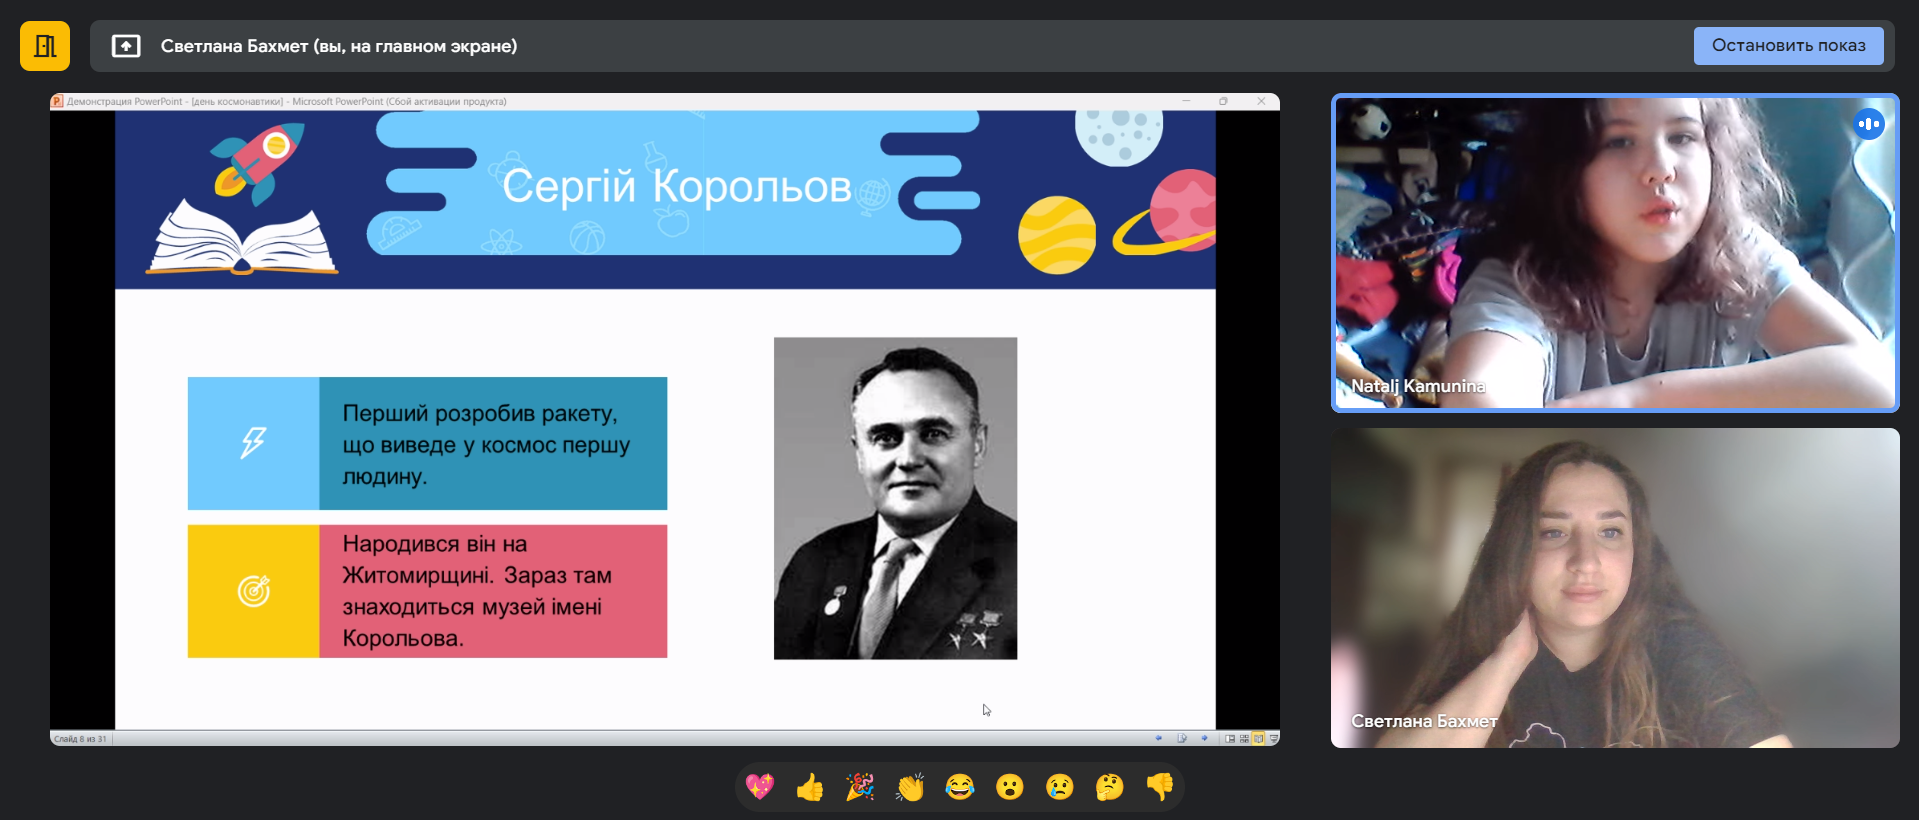The height and width of the screenshot is (820, 1919).
Task: Click the audio indicator on Natalj's tile
Action: click(x=1868, y=124)
